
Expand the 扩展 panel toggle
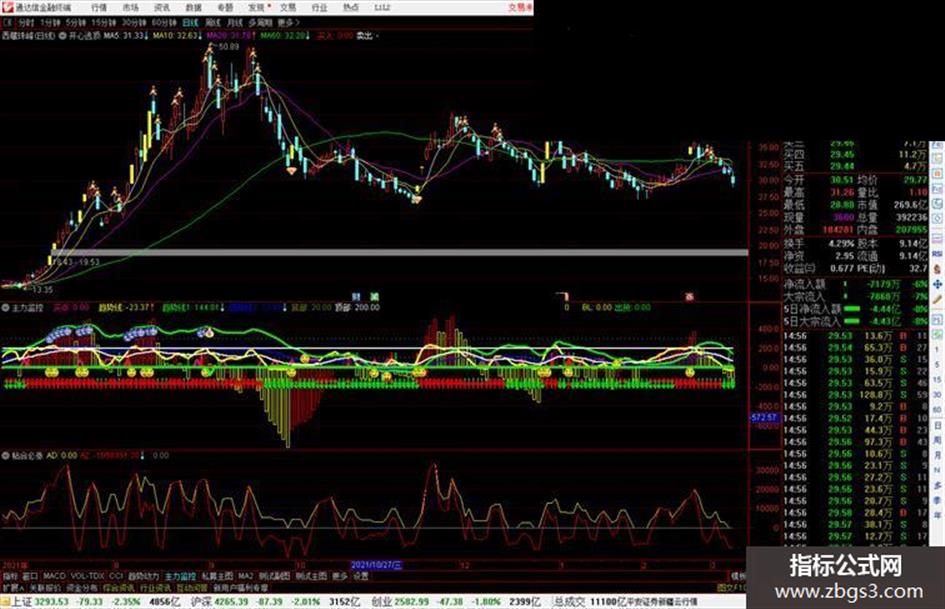coord(13,587)
